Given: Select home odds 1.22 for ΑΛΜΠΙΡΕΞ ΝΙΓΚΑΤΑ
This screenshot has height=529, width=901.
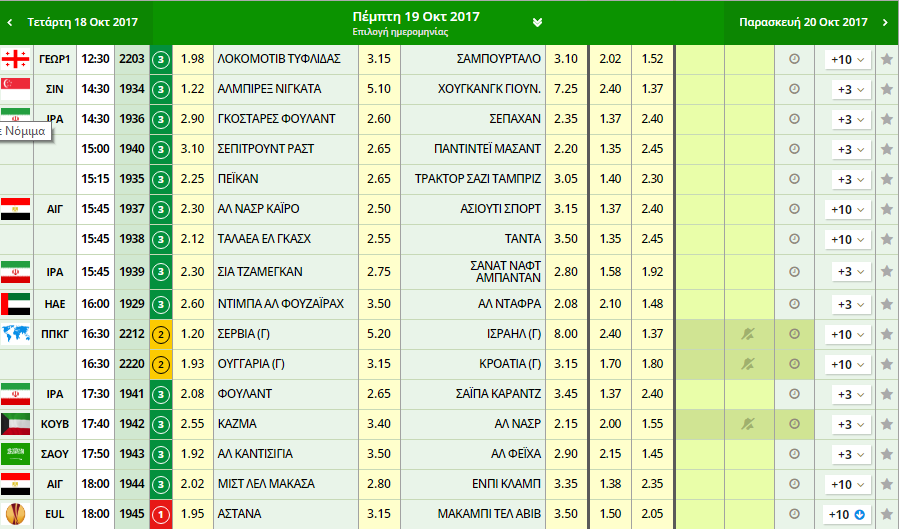Looking at the screenshot, I should pos(194,89).
